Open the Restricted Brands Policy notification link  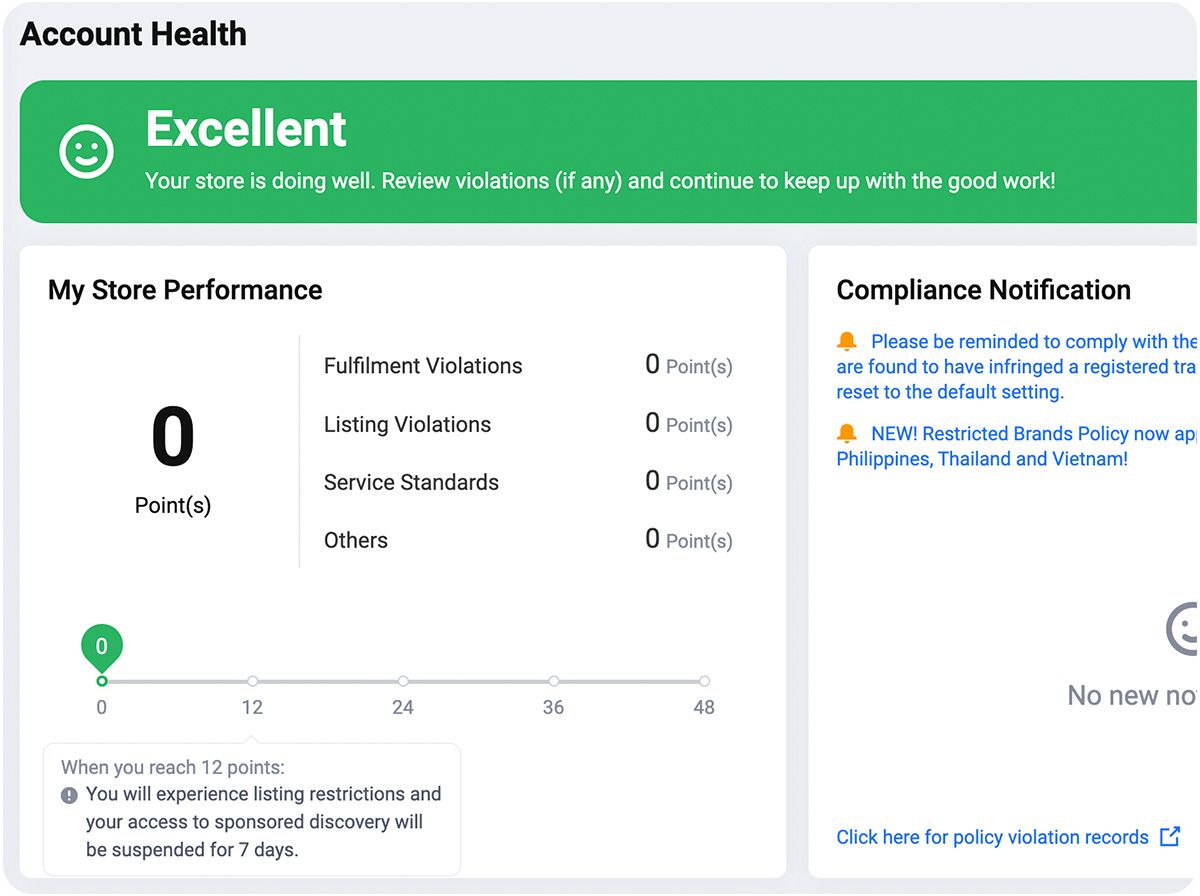1017,446
